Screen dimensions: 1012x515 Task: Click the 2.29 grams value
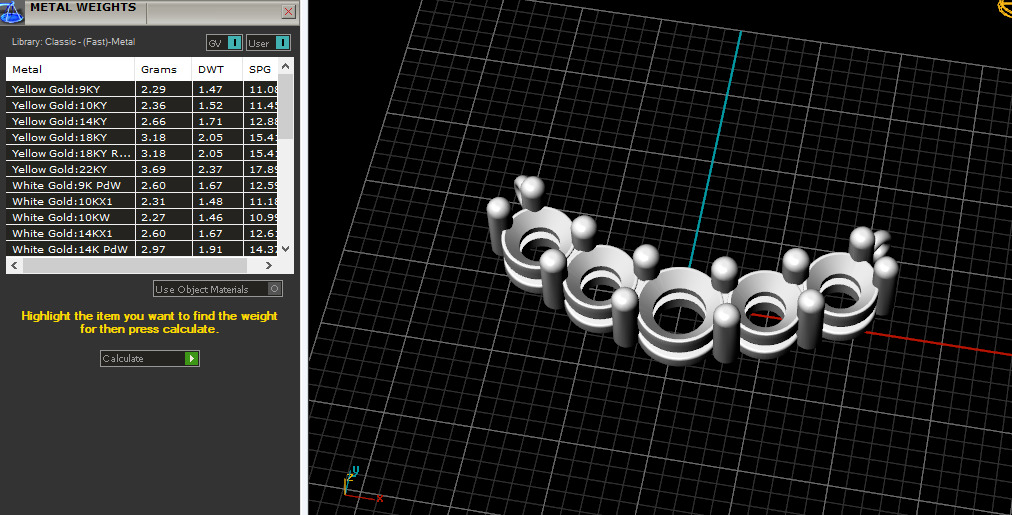pyautogui.click(x=154, y=90)
